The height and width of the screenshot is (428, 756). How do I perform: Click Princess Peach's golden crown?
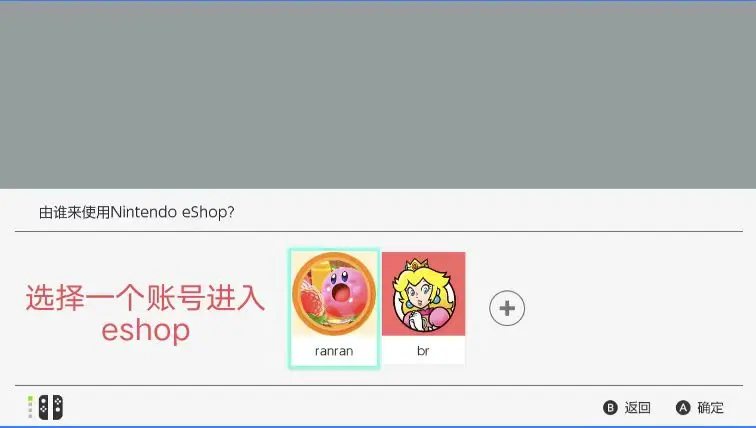pos(415,265)
